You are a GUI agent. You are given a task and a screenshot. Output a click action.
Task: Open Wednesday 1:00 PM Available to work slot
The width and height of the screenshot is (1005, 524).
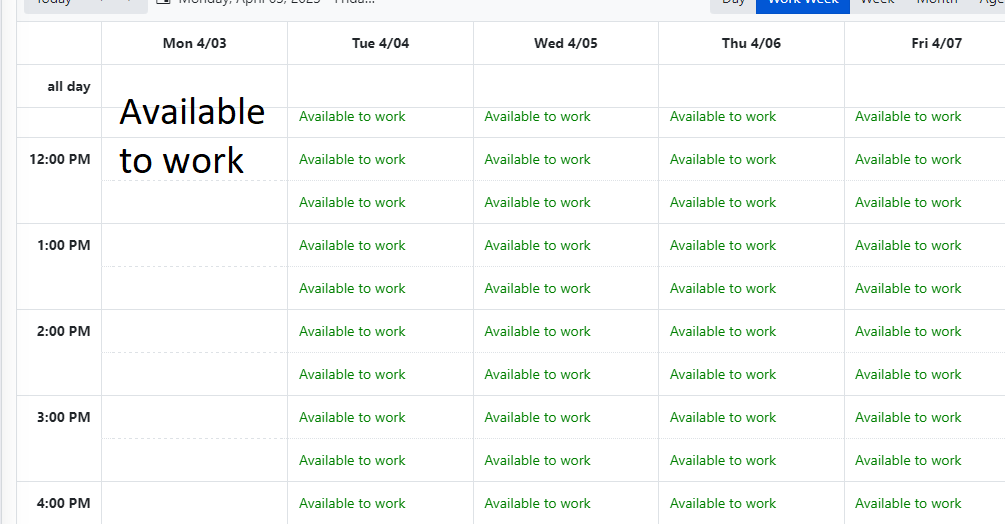click(537, 245)
